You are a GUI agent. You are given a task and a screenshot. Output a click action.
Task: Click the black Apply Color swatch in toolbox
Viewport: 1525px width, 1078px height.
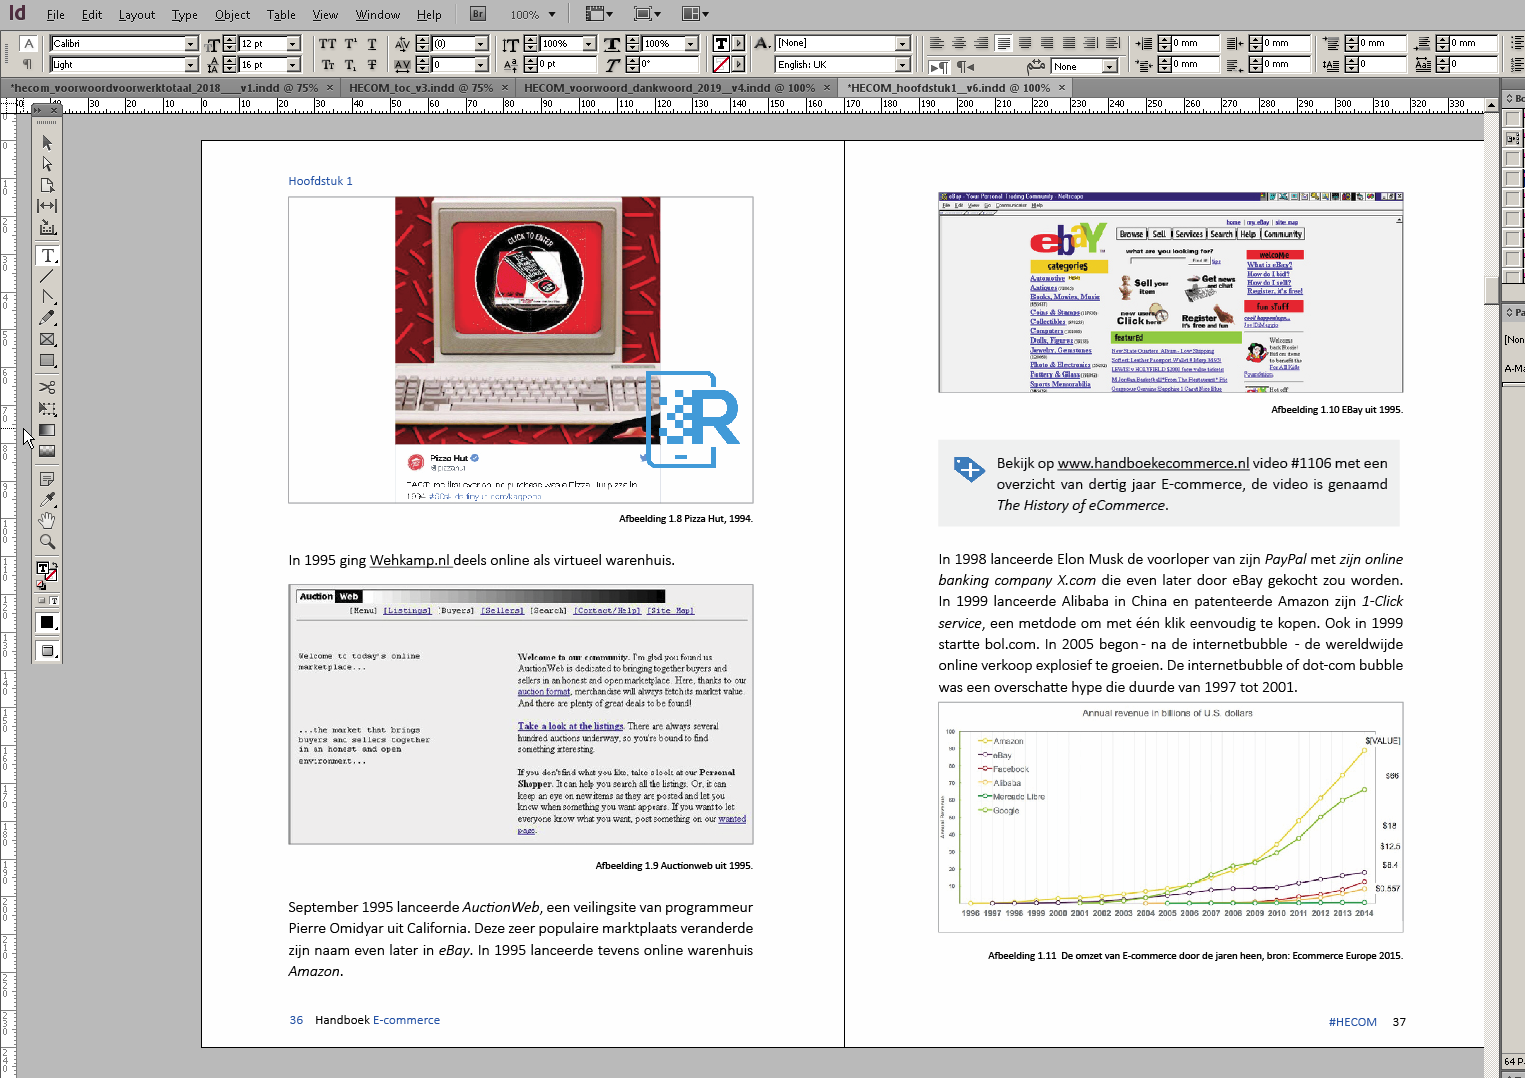pyautogui.click(x=47, y=622)
